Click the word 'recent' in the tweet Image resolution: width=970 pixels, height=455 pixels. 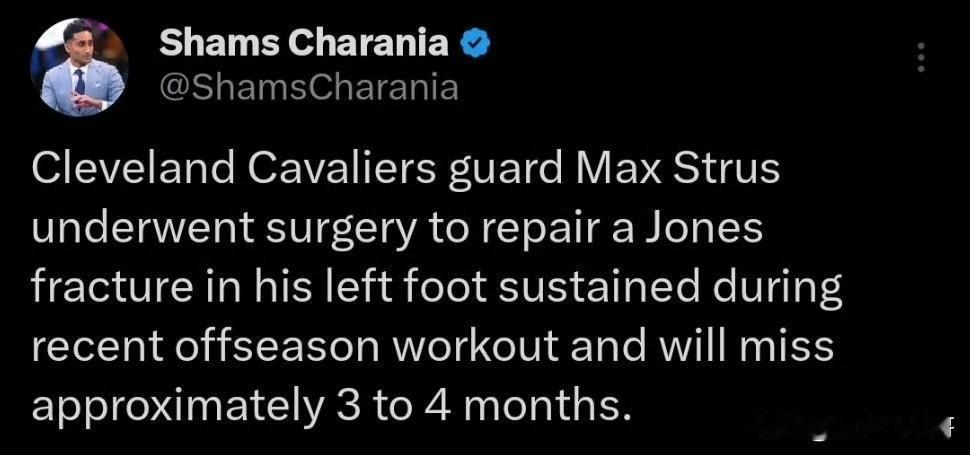click(97, 349)
